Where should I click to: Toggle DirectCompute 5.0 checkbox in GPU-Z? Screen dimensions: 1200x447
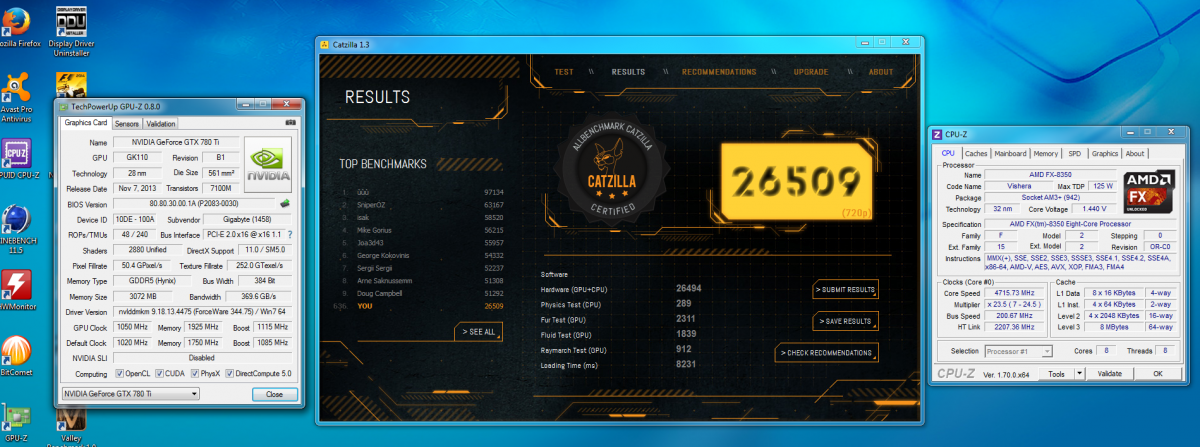[x=231, y=373]
